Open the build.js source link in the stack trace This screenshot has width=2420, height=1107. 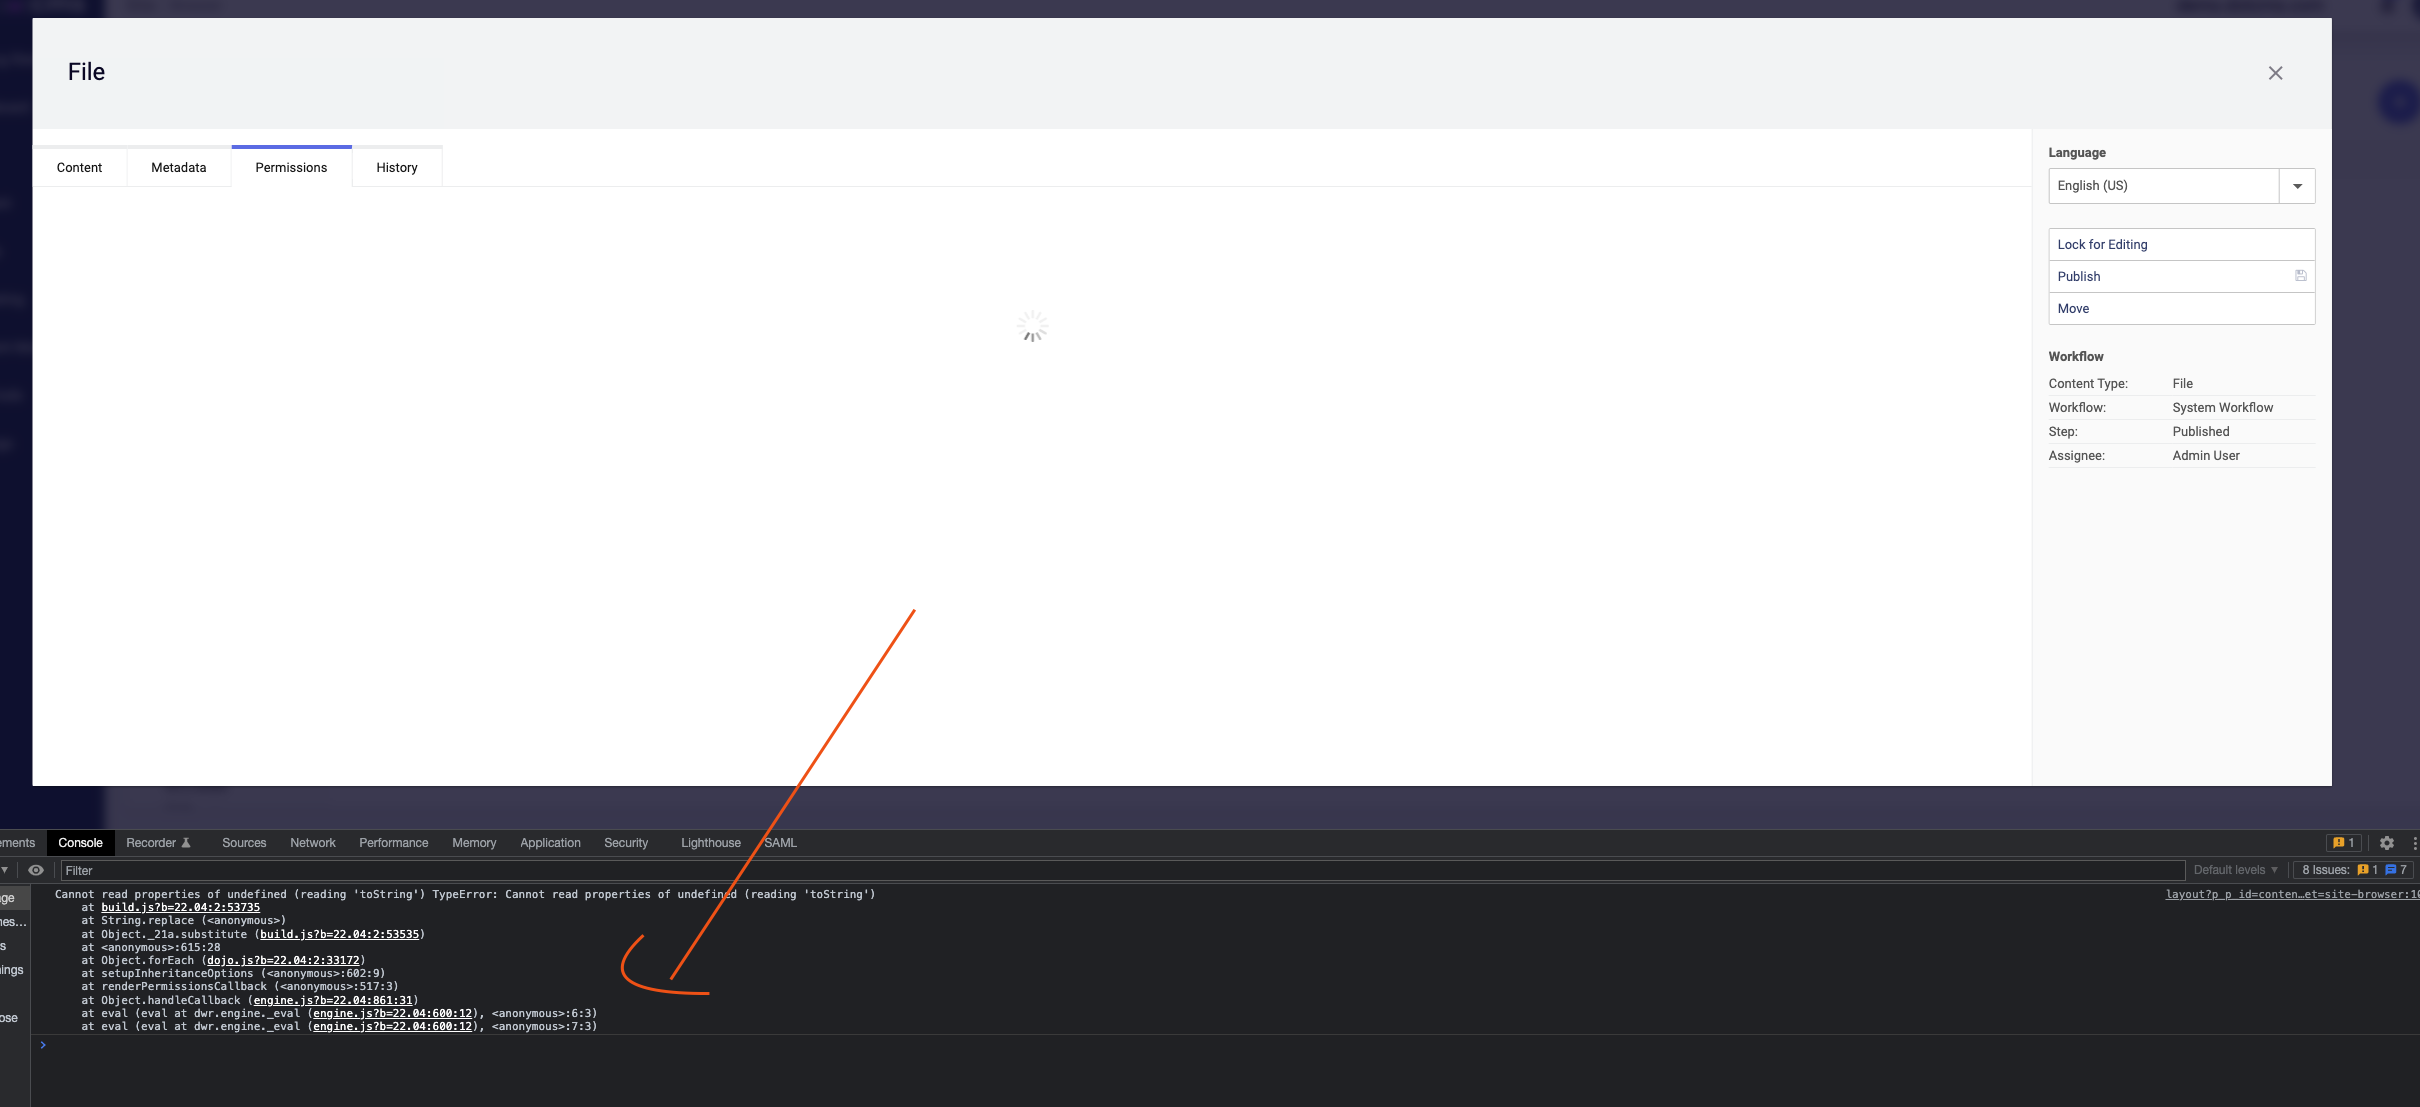[180, 907]
